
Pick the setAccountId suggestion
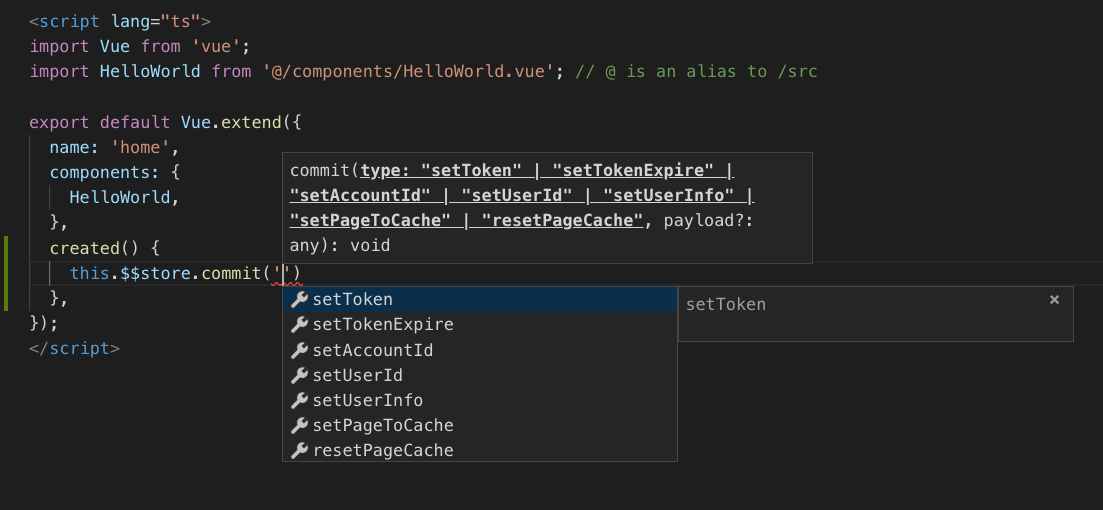point(372,350)
